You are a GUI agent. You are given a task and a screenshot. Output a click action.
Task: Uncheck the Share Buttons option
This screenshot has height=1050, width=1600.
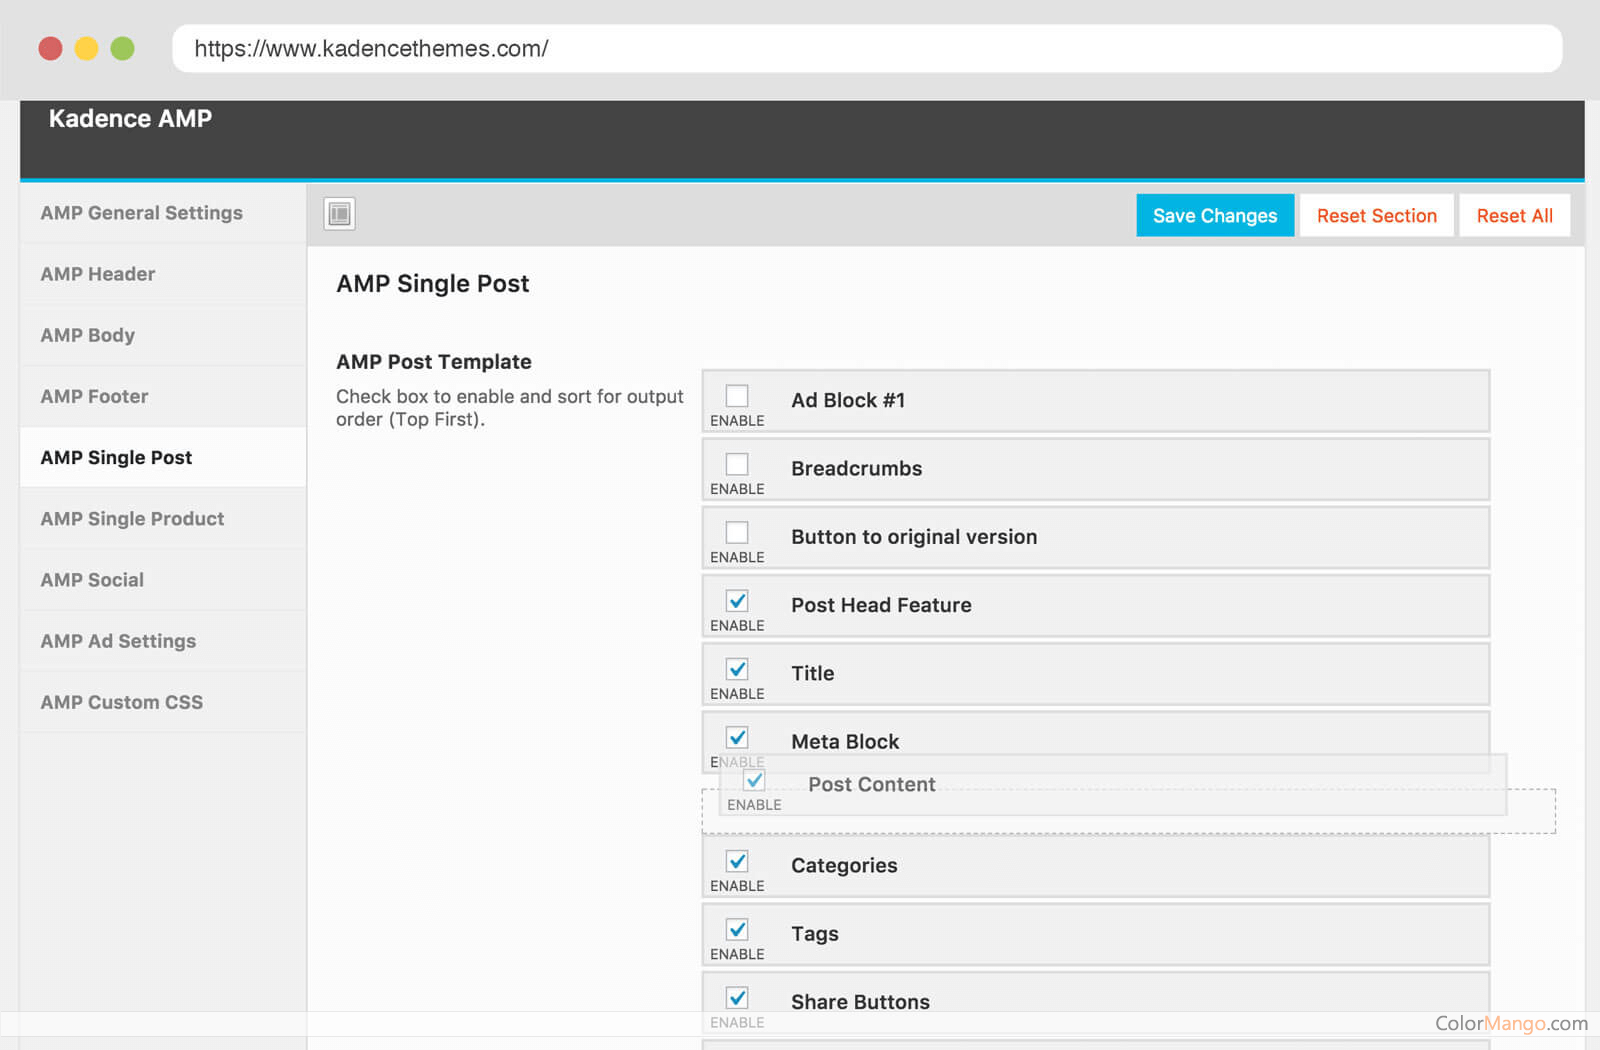(737, 996)
